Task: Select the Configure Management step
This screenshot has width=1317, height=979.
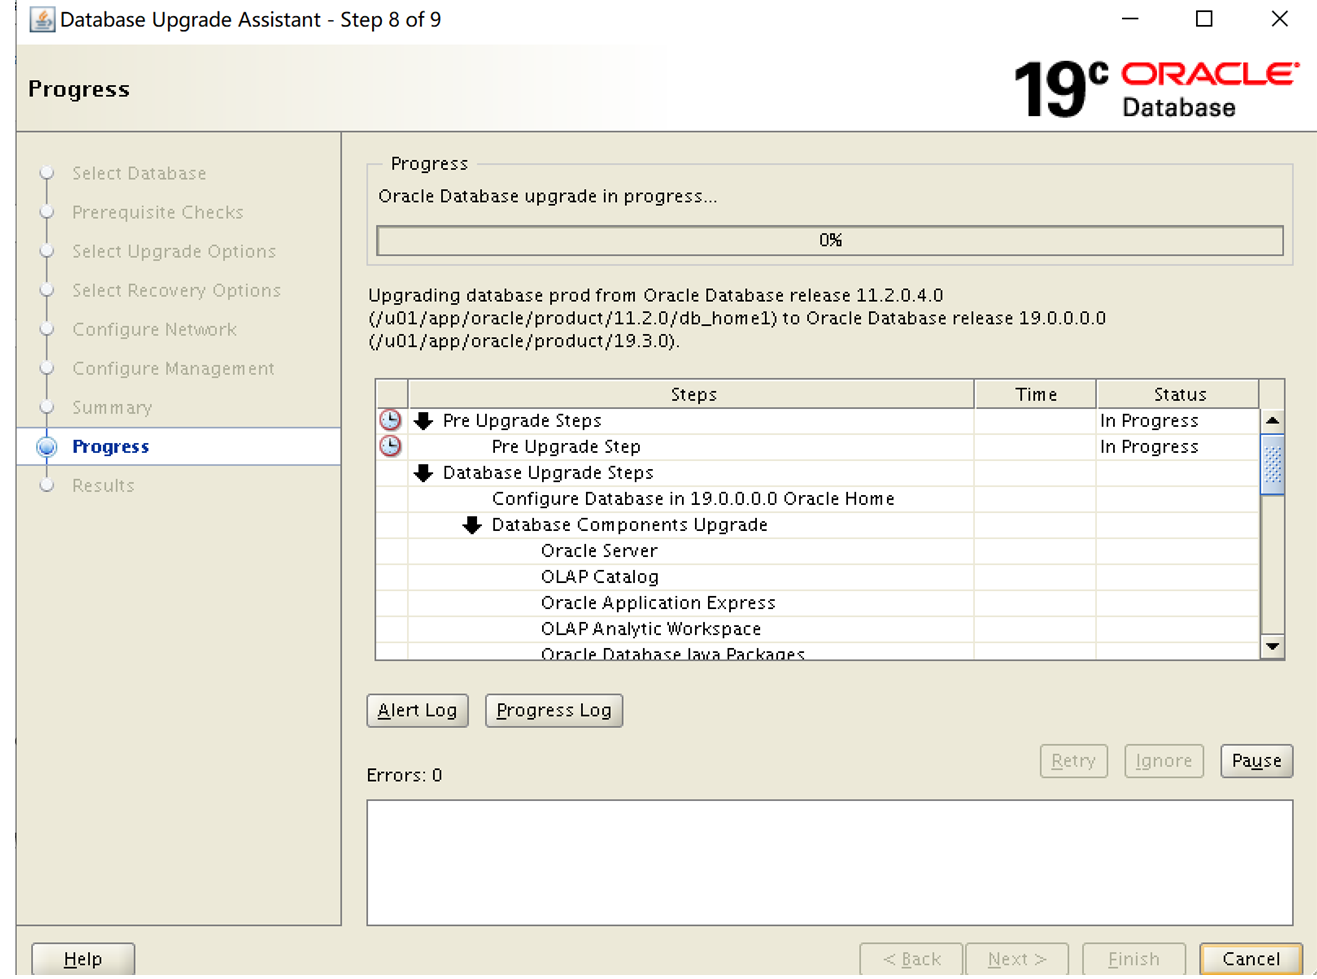Action: (173, 368)
